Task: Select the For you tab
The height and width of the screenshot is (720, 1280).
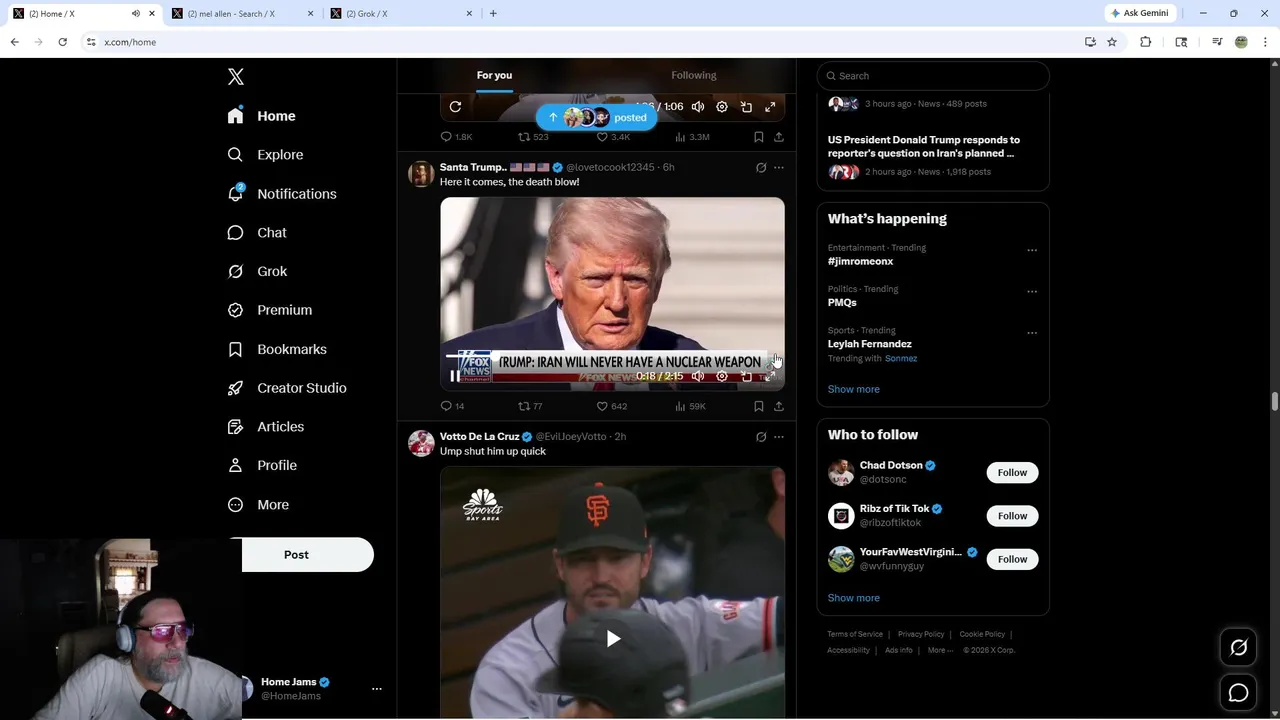Action: [494, 75]
